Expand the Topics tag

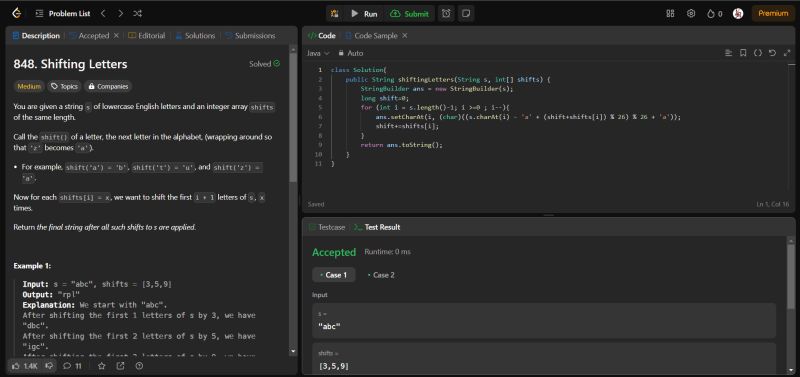(x=64, y=86)
